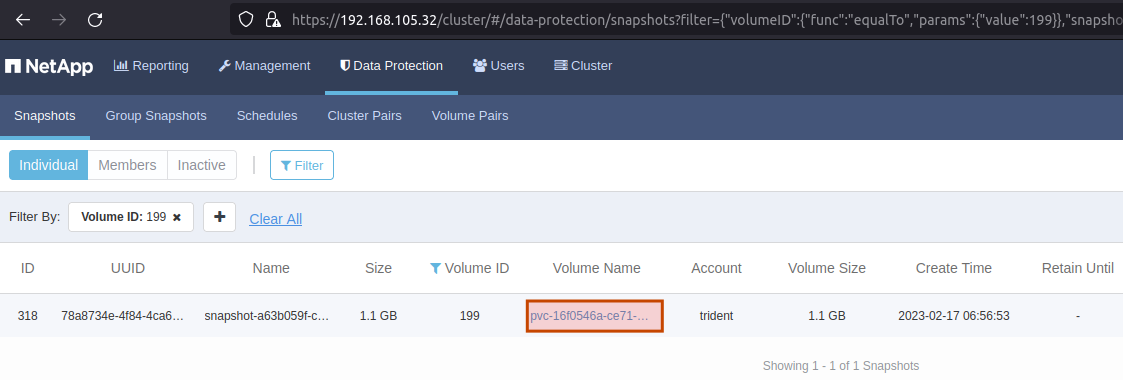Click the snapshot-a63b059f name cell

coord(266,316)
